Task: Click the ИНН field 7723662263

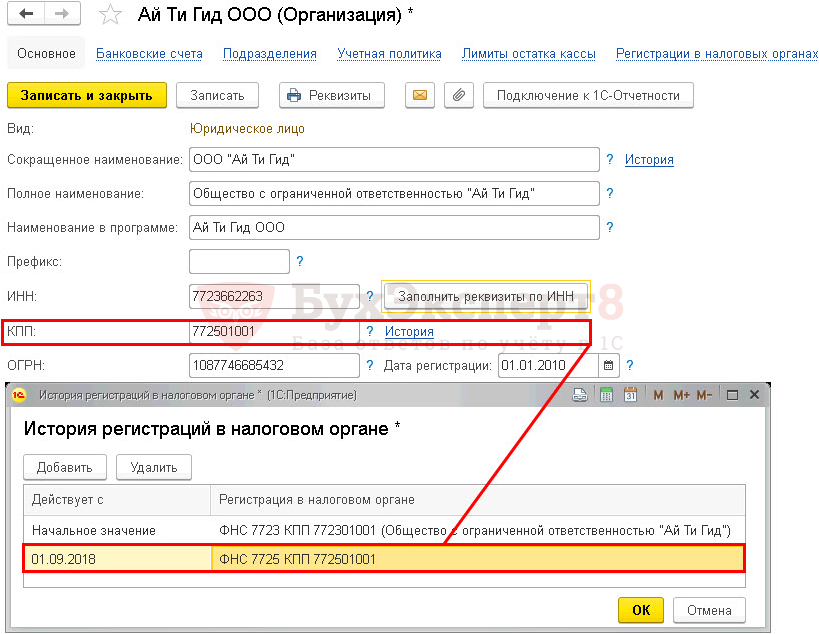Action: pos(274,296)
